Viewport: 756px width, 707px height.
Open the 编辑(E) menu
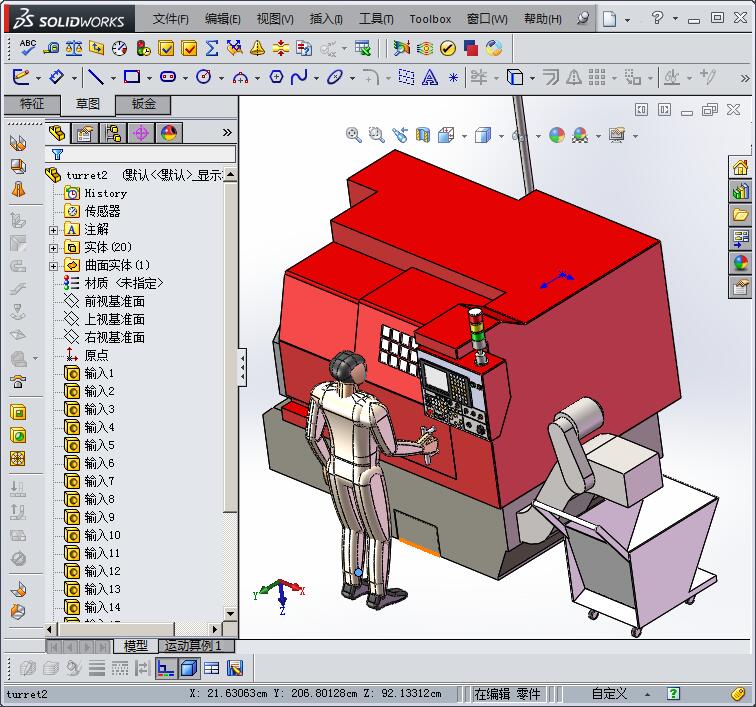point(222,19)
